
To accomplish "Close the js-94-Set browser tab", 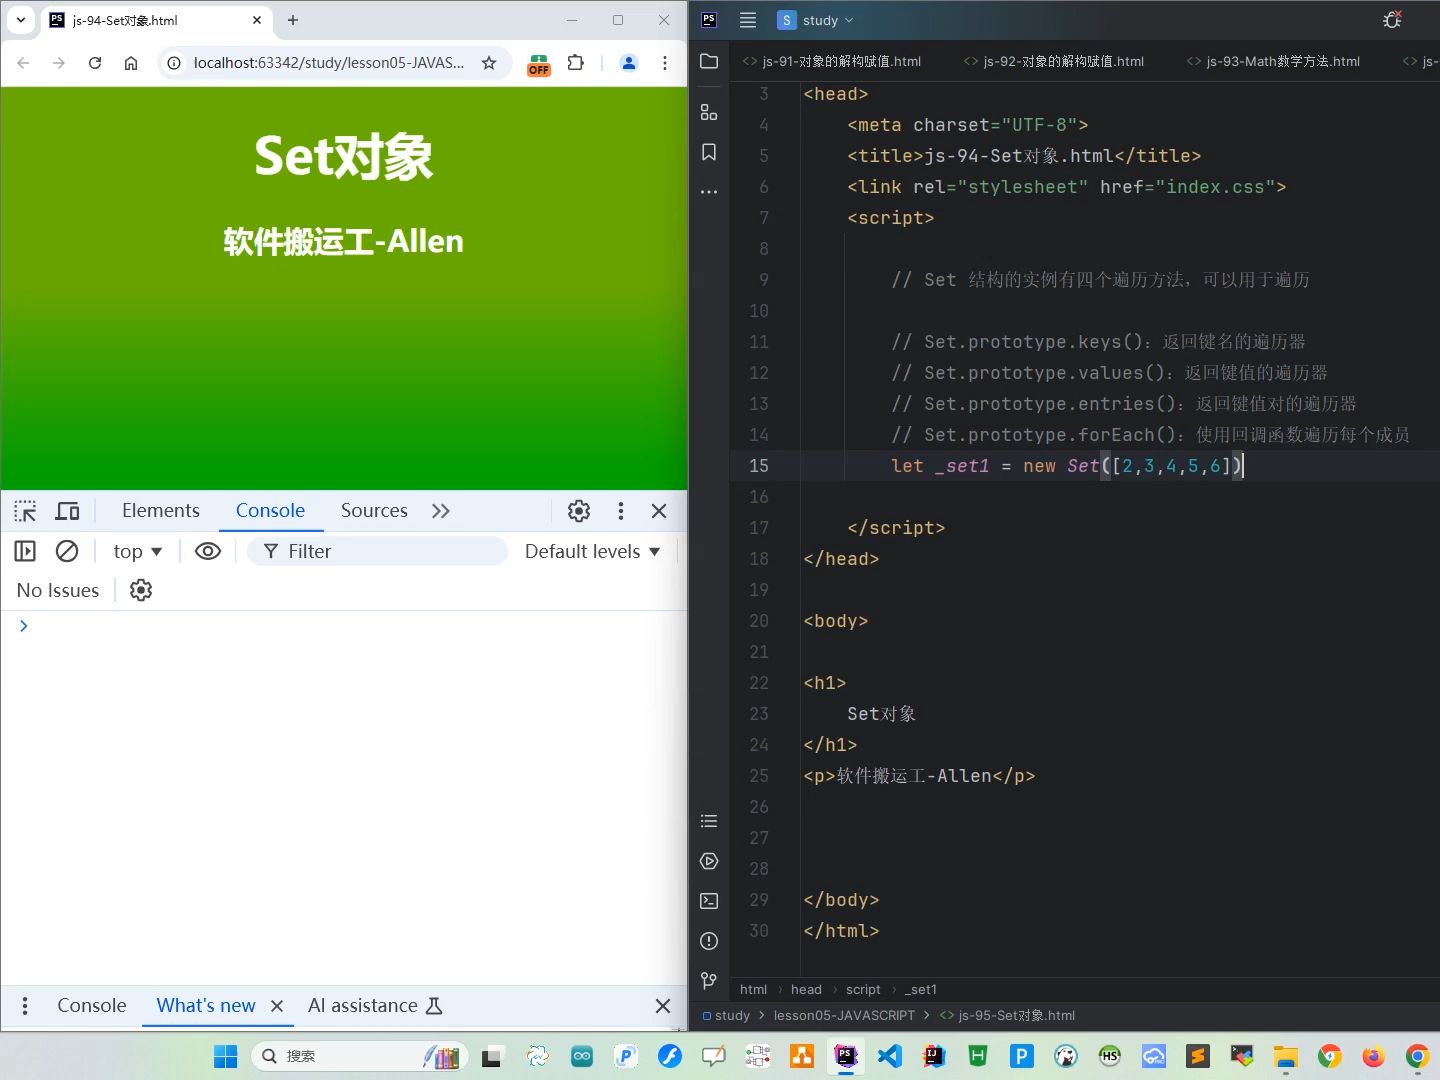I will pyautogui.click(x=257, y=20).
